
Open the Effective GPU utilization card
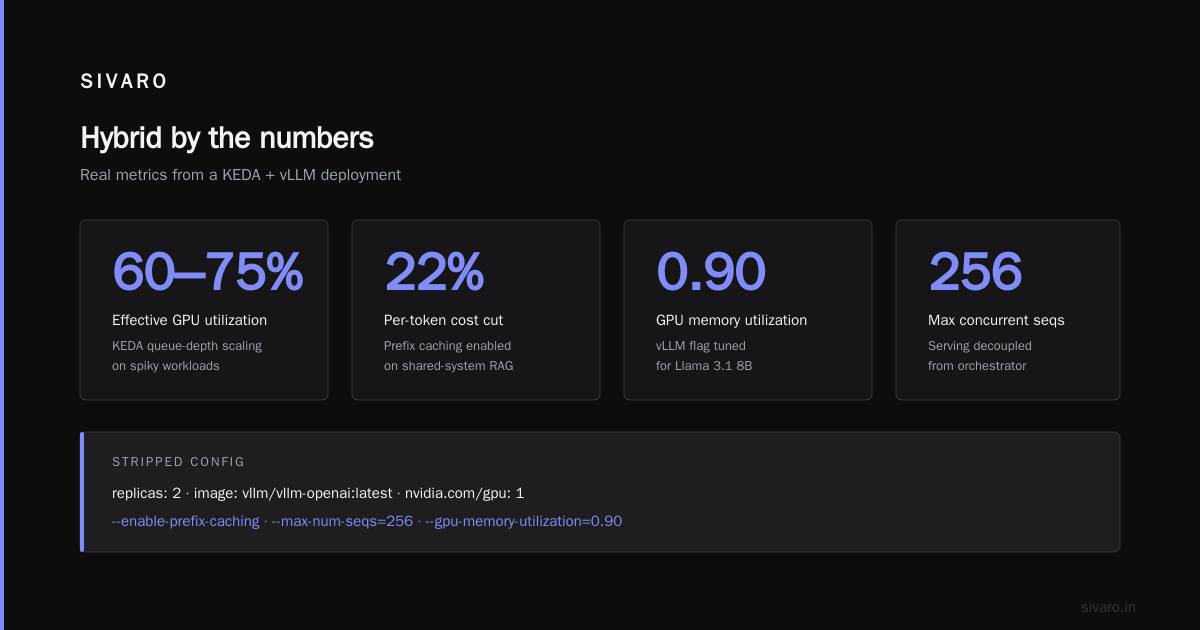click(204, 310)
